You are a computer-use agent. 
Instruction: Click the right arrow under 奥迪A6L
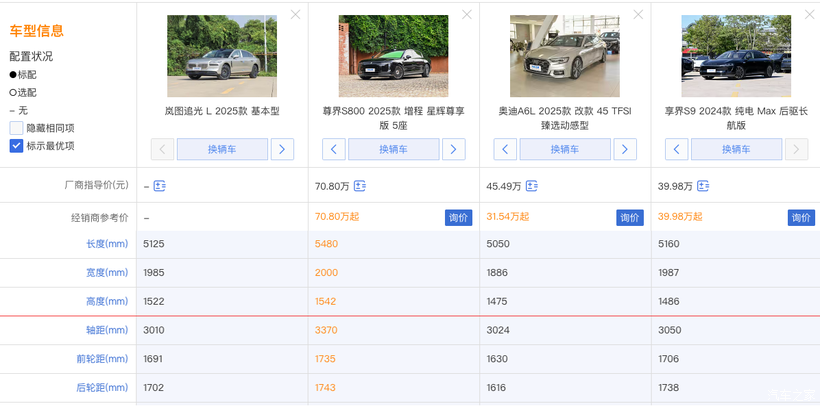click(x=625, y=149)
